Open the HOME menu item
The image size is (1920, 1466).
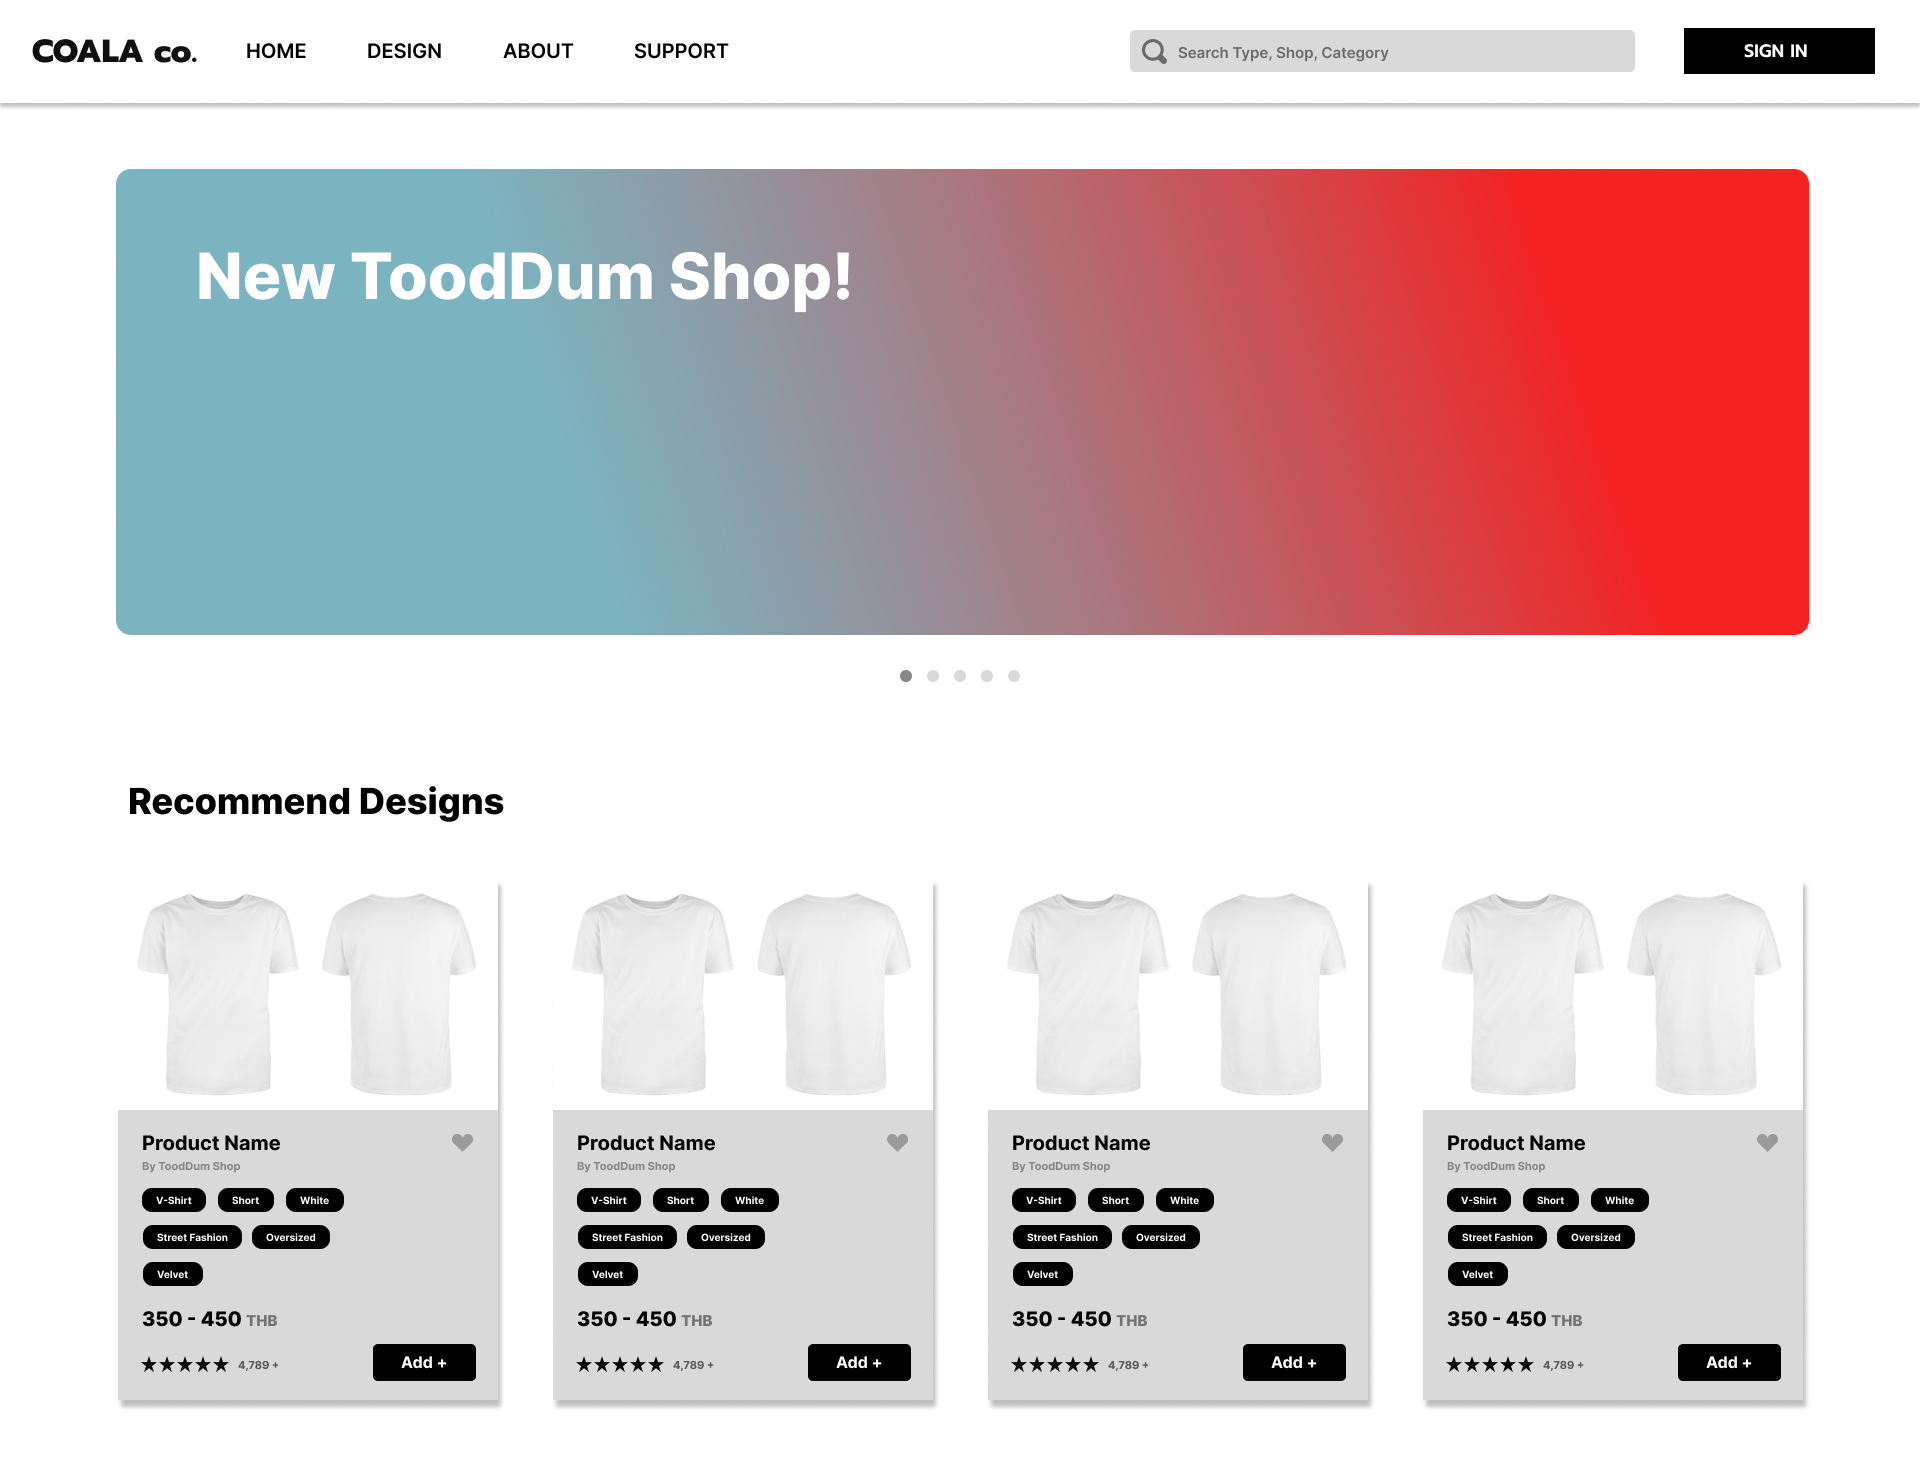pyautogui.click(x=276, y=51)
